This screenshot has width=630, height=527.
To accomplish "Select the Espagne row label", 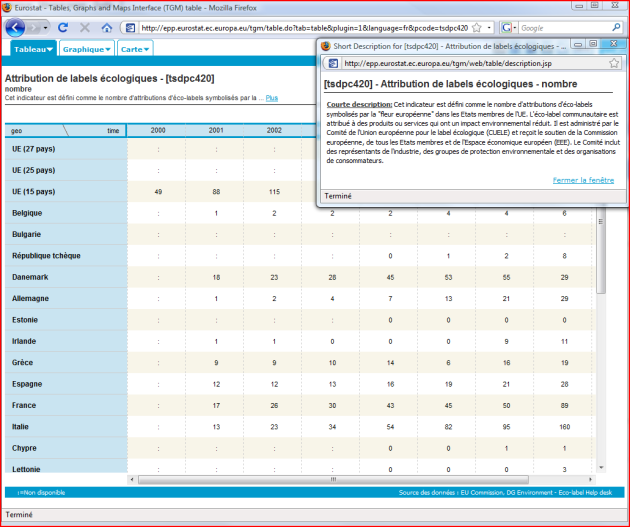I will click(27, 384).
